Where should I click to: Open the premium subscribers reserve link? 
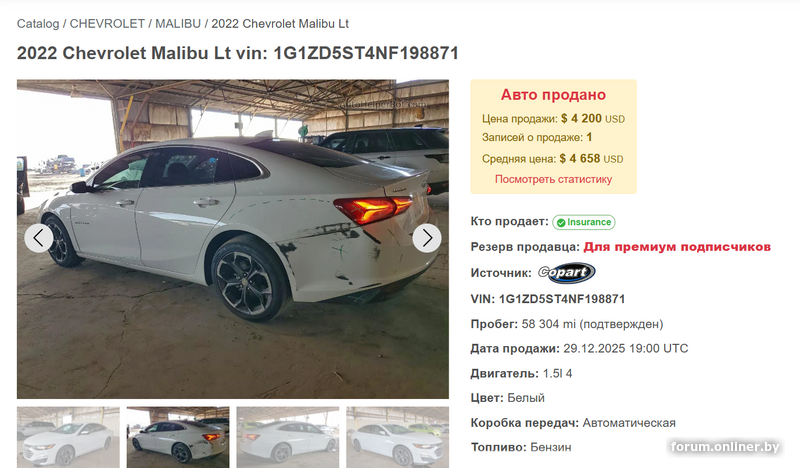click(x=677, y=247)
